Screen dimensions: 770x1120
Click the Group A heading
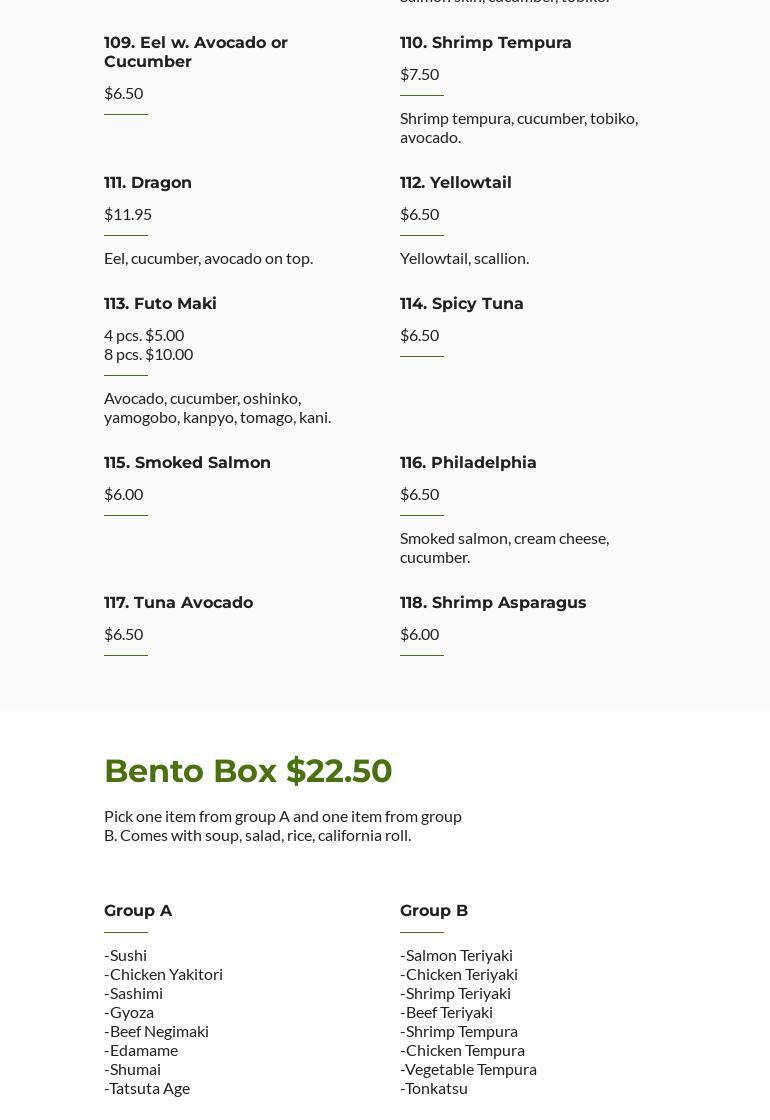coord(138,911)
